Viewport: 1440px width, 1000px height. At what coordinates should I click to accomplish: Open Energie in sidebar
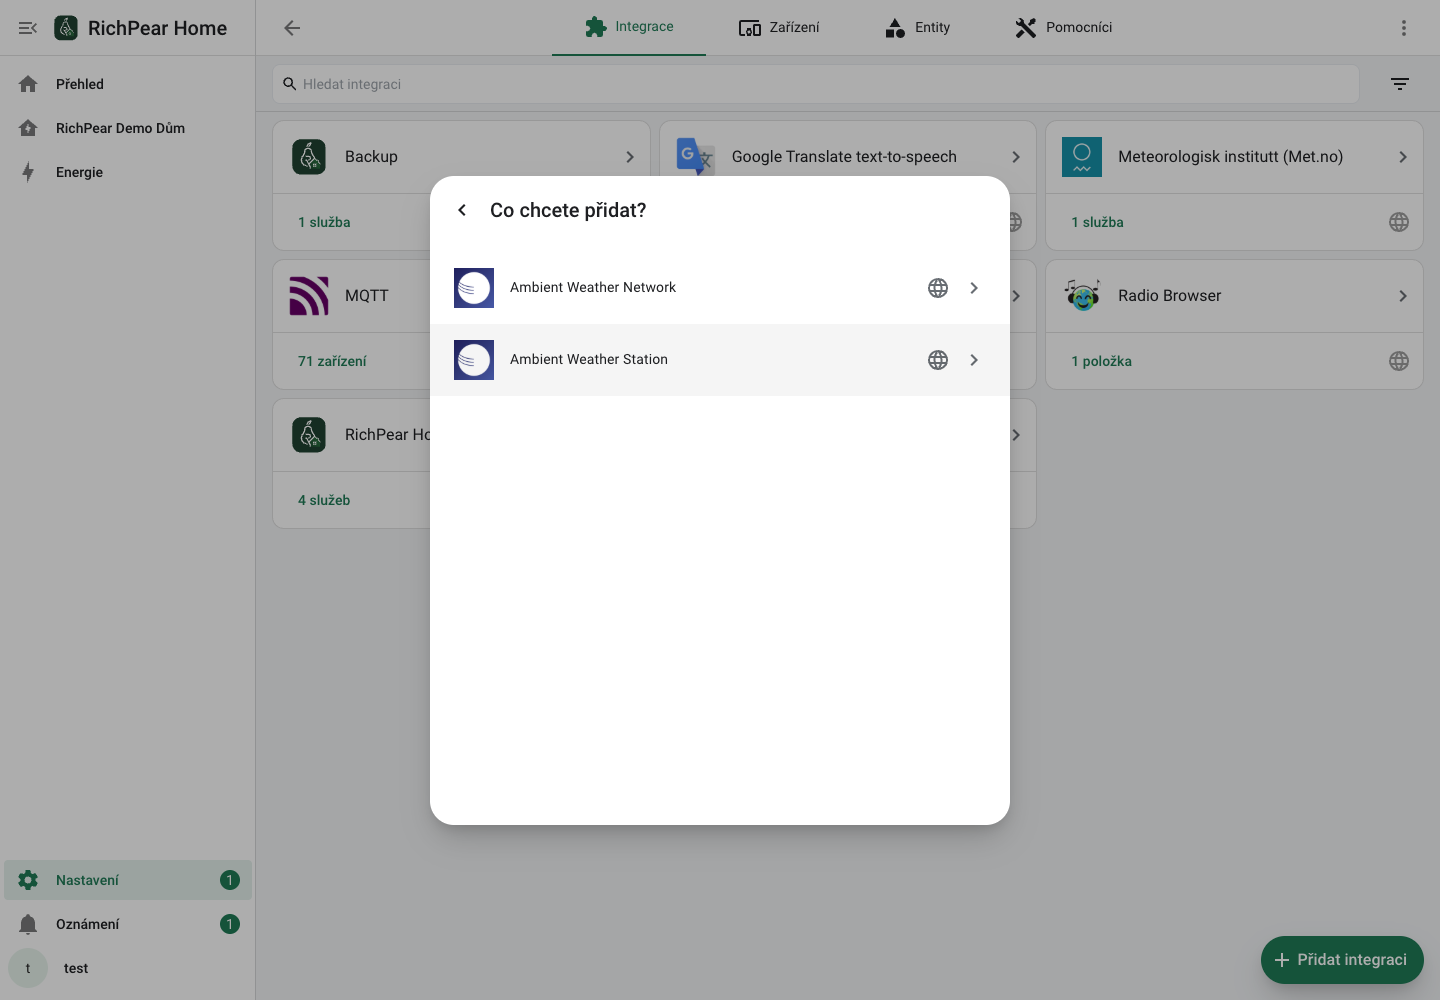pyautogui.click(x=128, y=172)
